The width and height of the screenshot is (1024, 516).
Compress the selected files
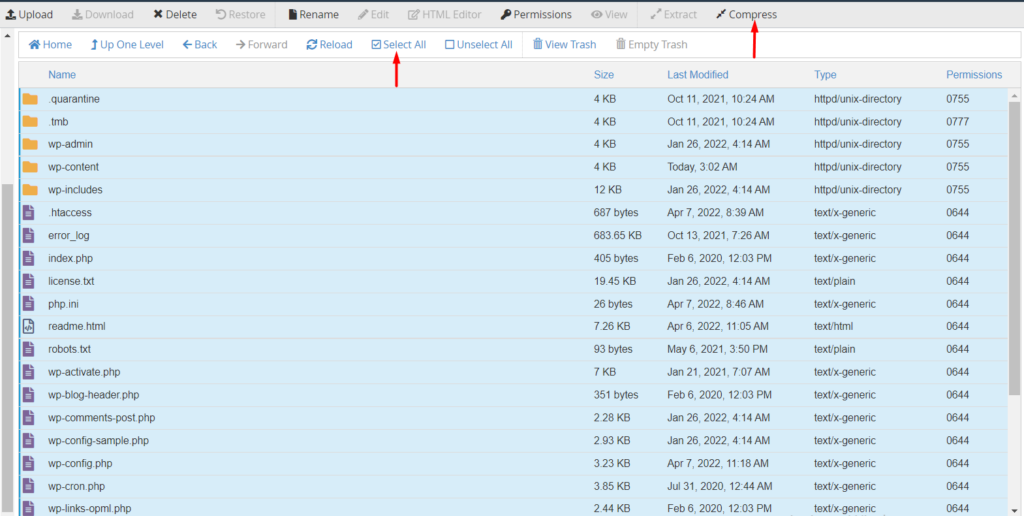coord(746,14)
